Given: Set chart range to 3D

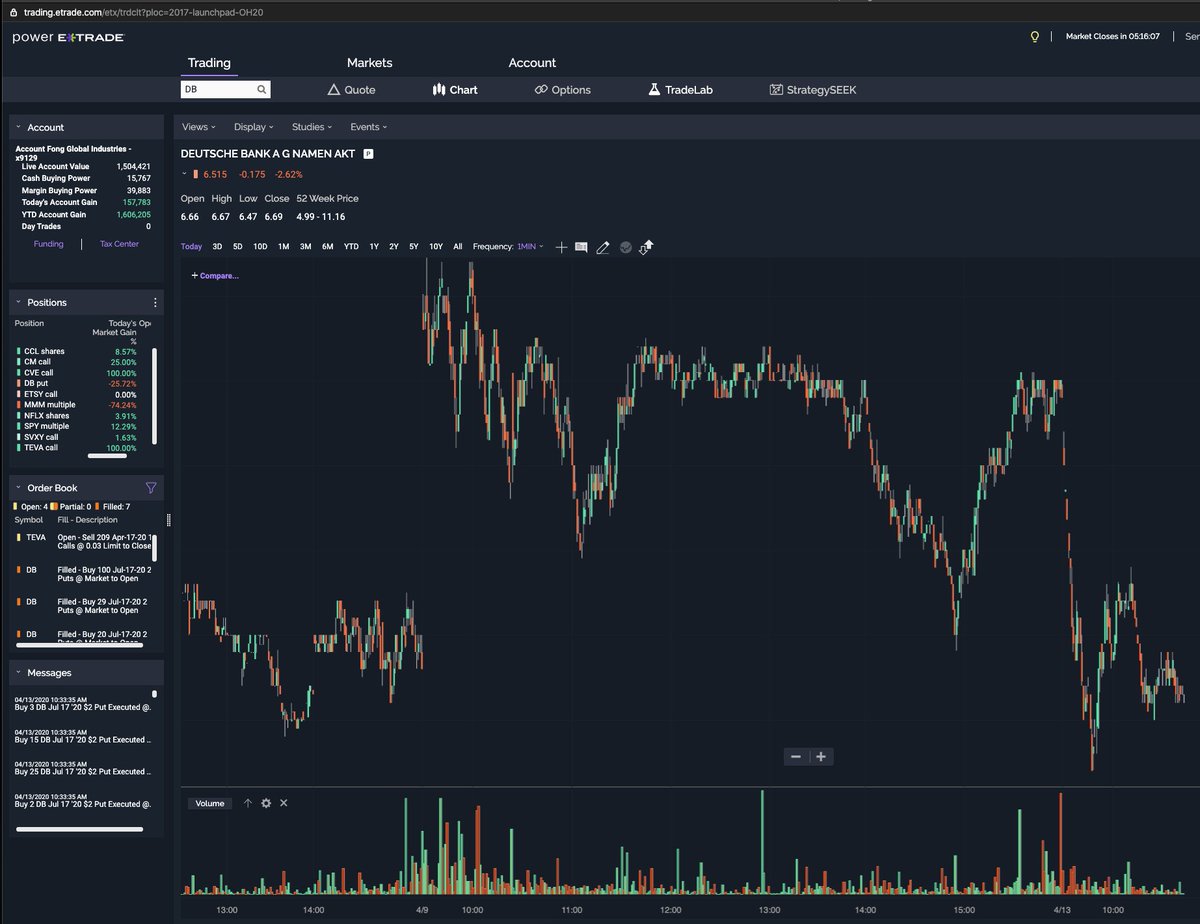Looking at the screenshot, I should pyautogui.click(x=217, y=246).
